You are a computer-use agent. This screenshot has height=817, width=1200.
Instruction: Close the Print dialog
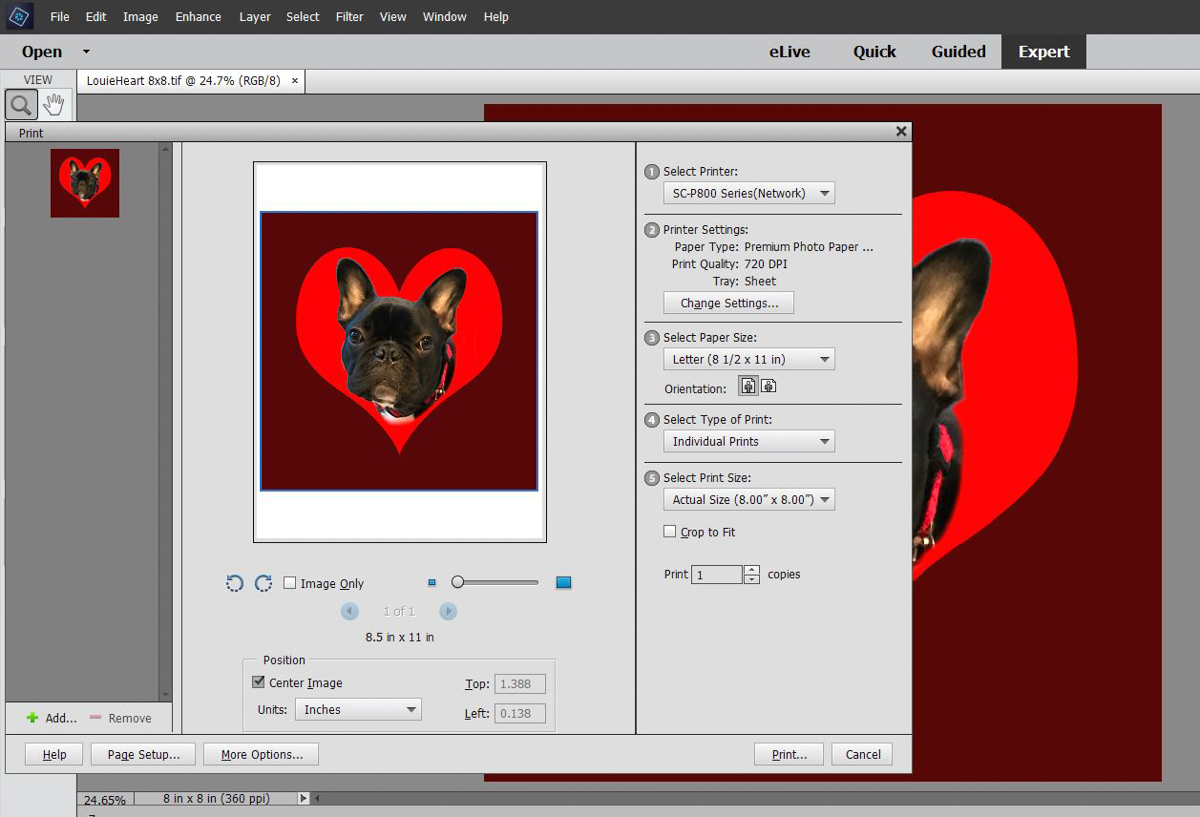coord(901,131)
